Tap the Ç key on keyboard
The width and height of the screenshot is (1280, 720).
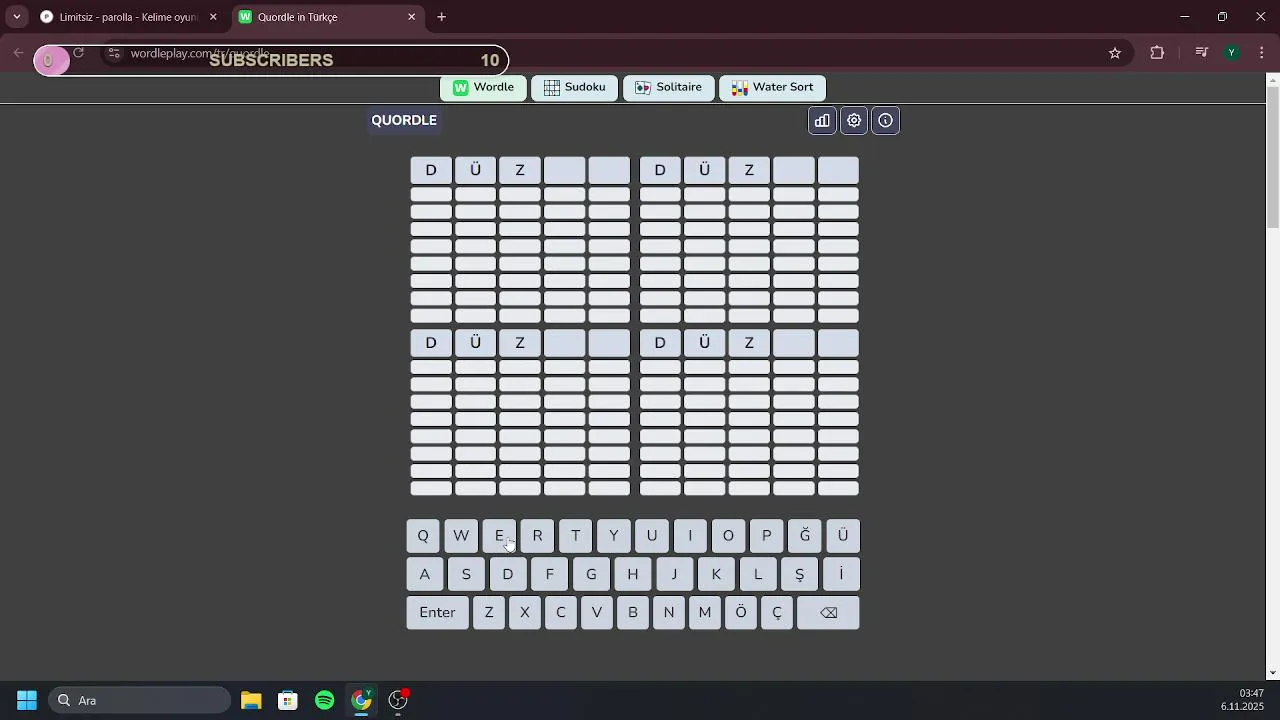(777, 613)
